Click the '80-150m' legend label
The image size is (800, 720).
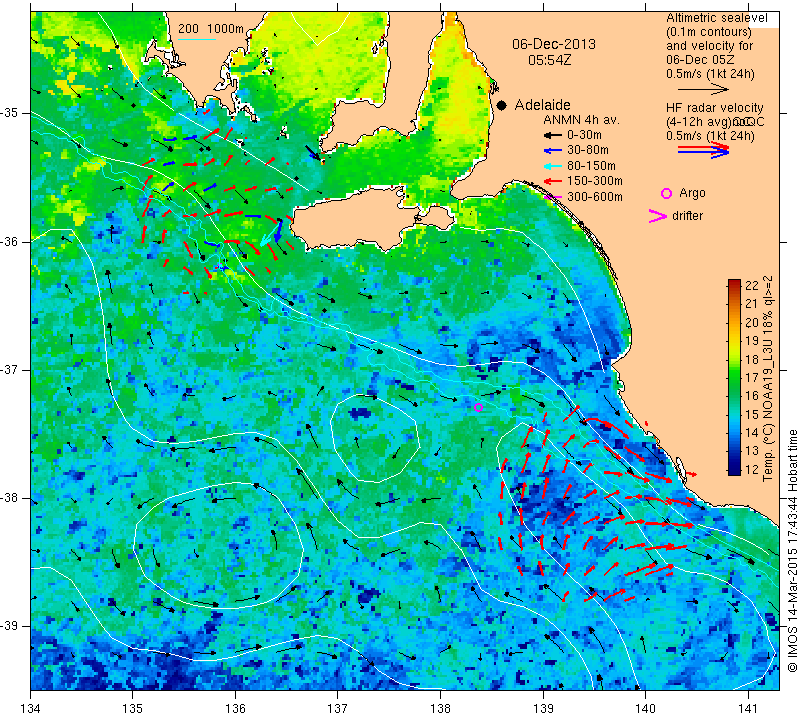(591, 166)
